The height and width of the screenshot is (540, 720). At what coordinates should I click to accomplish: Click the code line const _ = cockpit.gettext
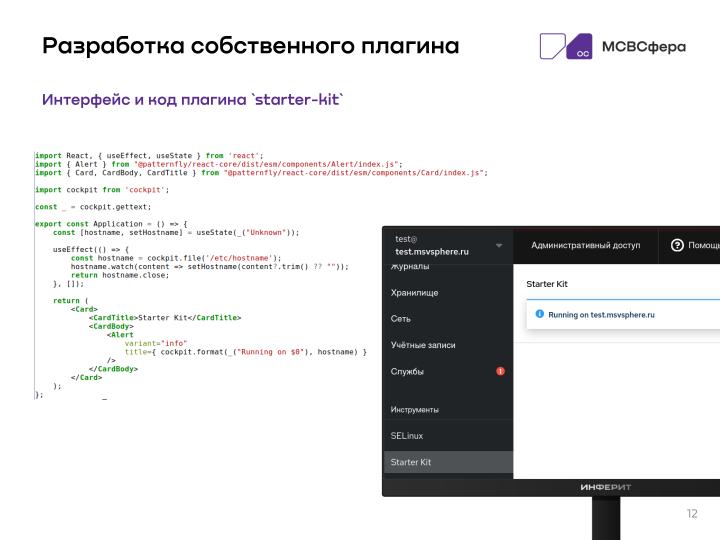(x=93, y=207)
